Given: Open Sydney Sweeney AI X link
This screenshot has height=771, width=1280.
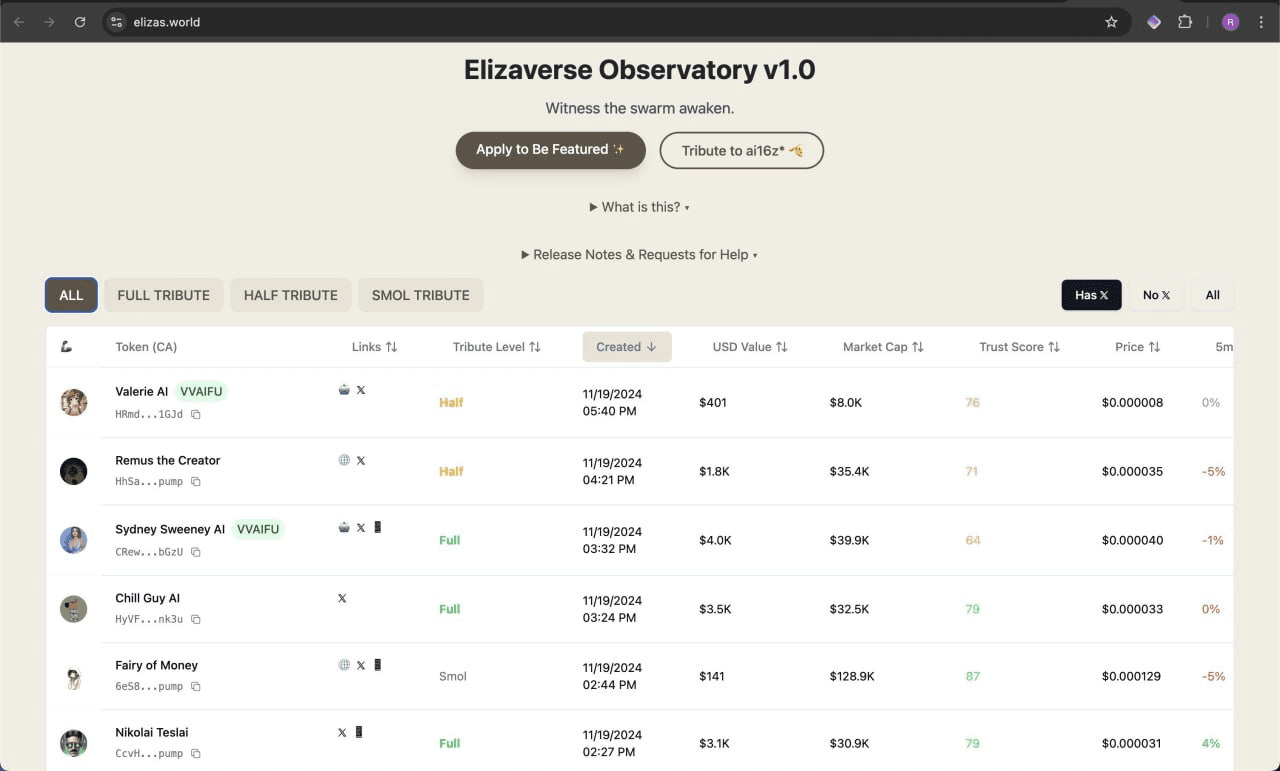Looking at the screenshot, I should click(361, 527).
